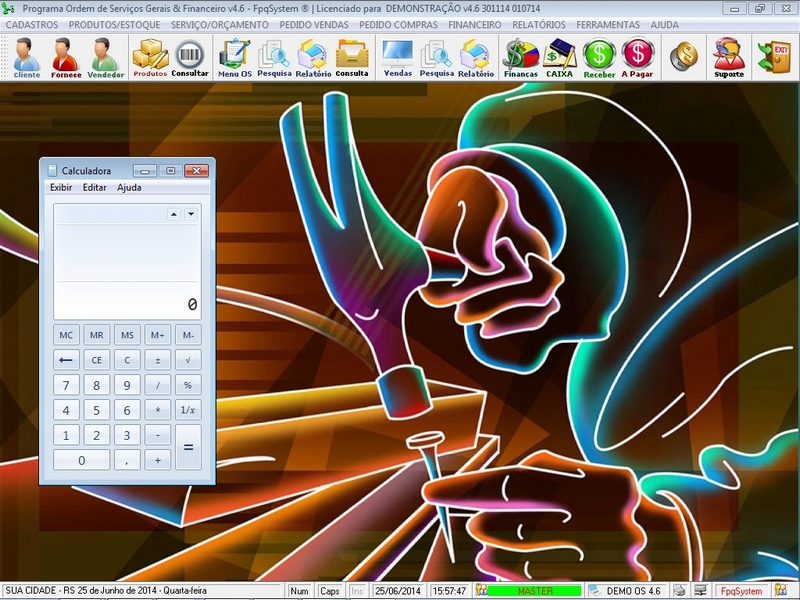Click the Consultar barcode icon
Image resolution: width=800 pixels, height=600 pixels.
190,58
